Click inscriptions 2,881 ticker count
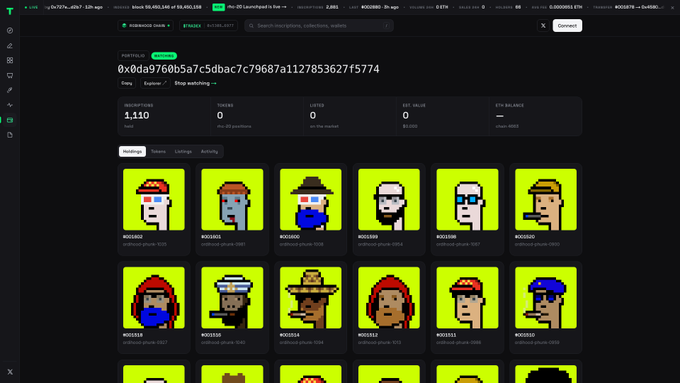 pos(317,7)
